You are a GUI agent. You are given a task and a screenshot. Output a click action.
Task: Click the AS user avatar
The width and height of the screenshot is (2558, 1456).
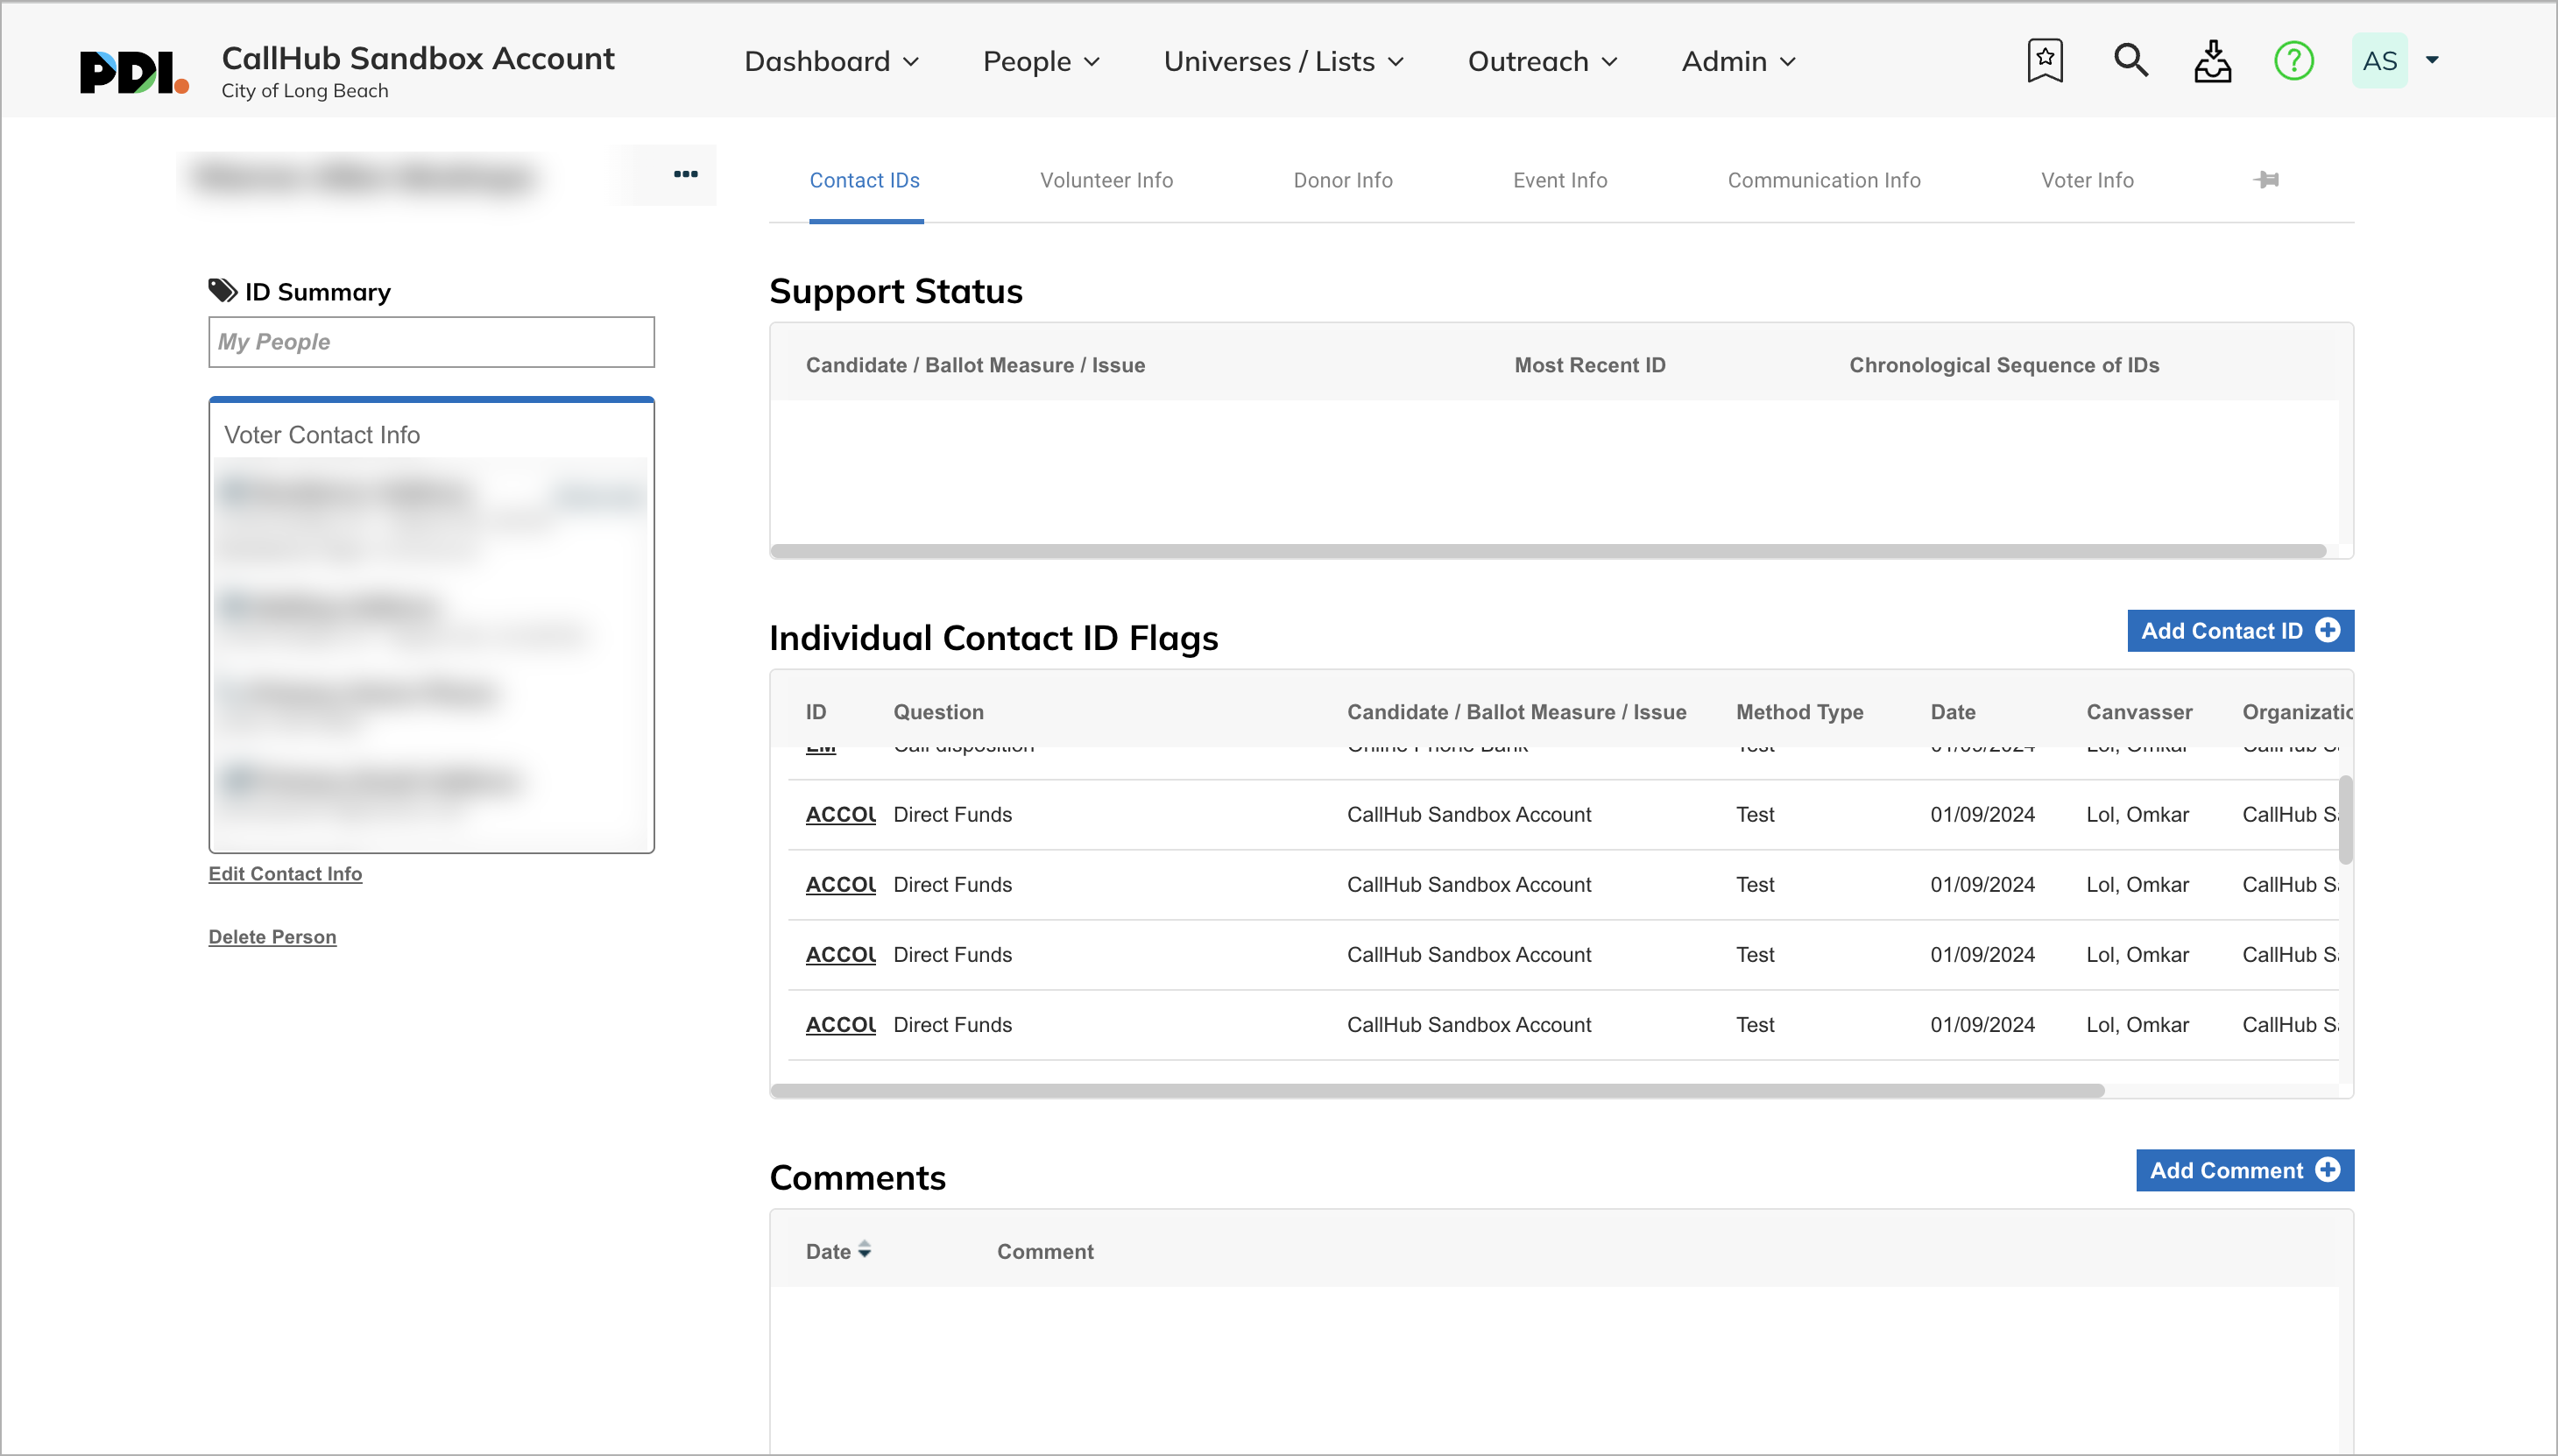click(x=2380, y=61)
